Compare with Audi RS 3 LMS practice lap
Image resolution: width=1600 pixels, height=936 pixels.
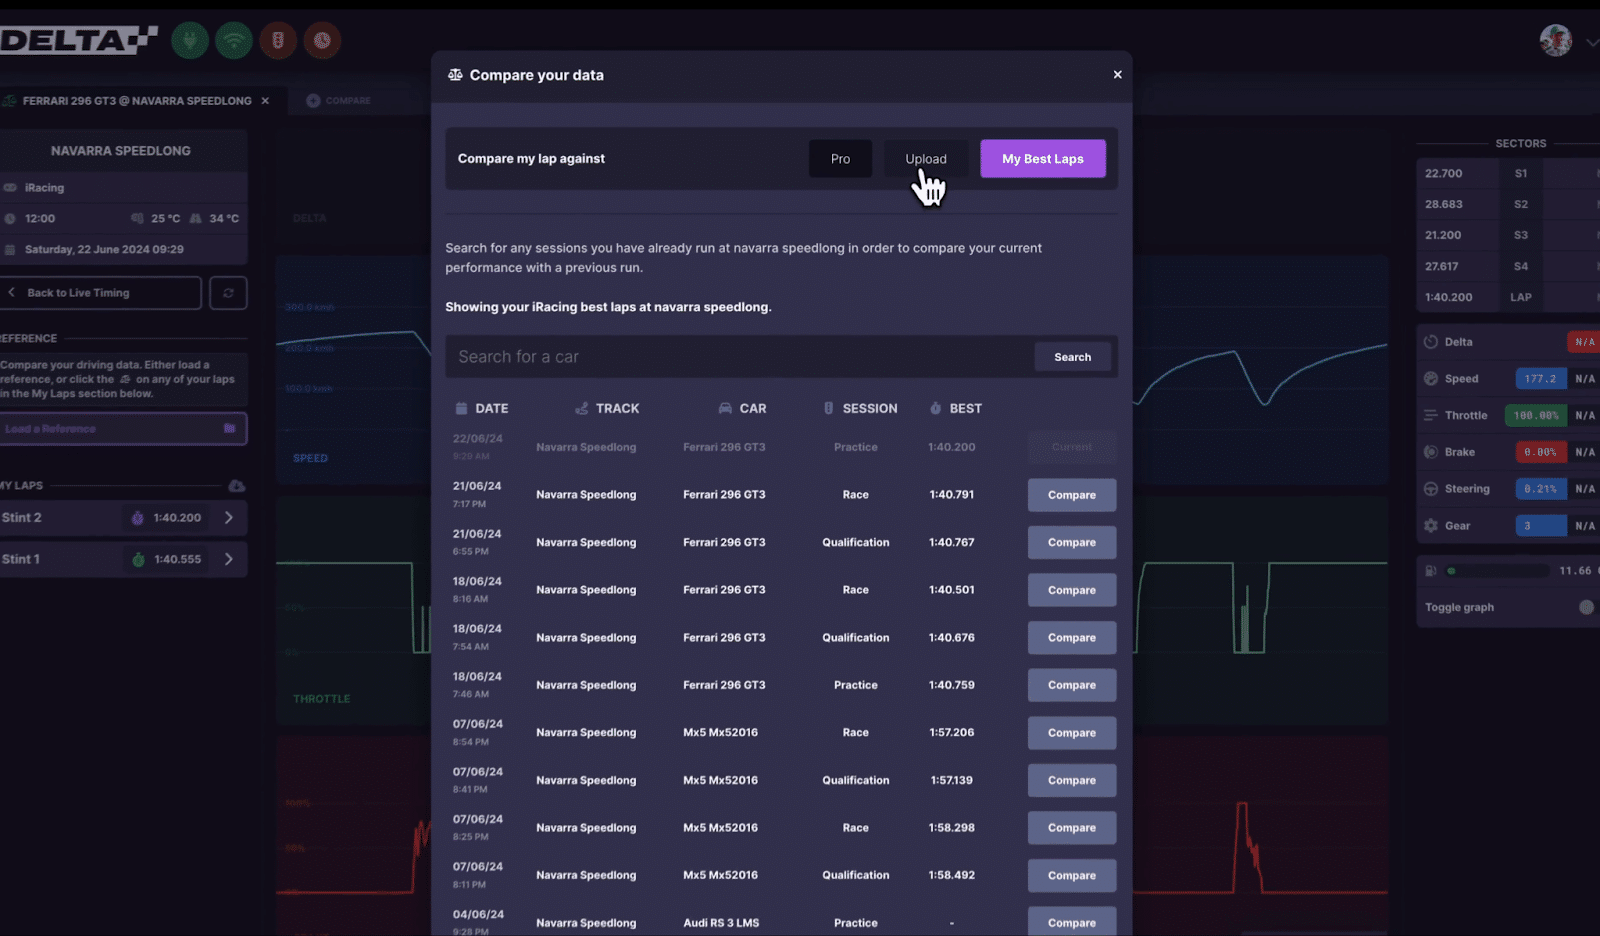pyautogui.click(x=1072, y=922)
